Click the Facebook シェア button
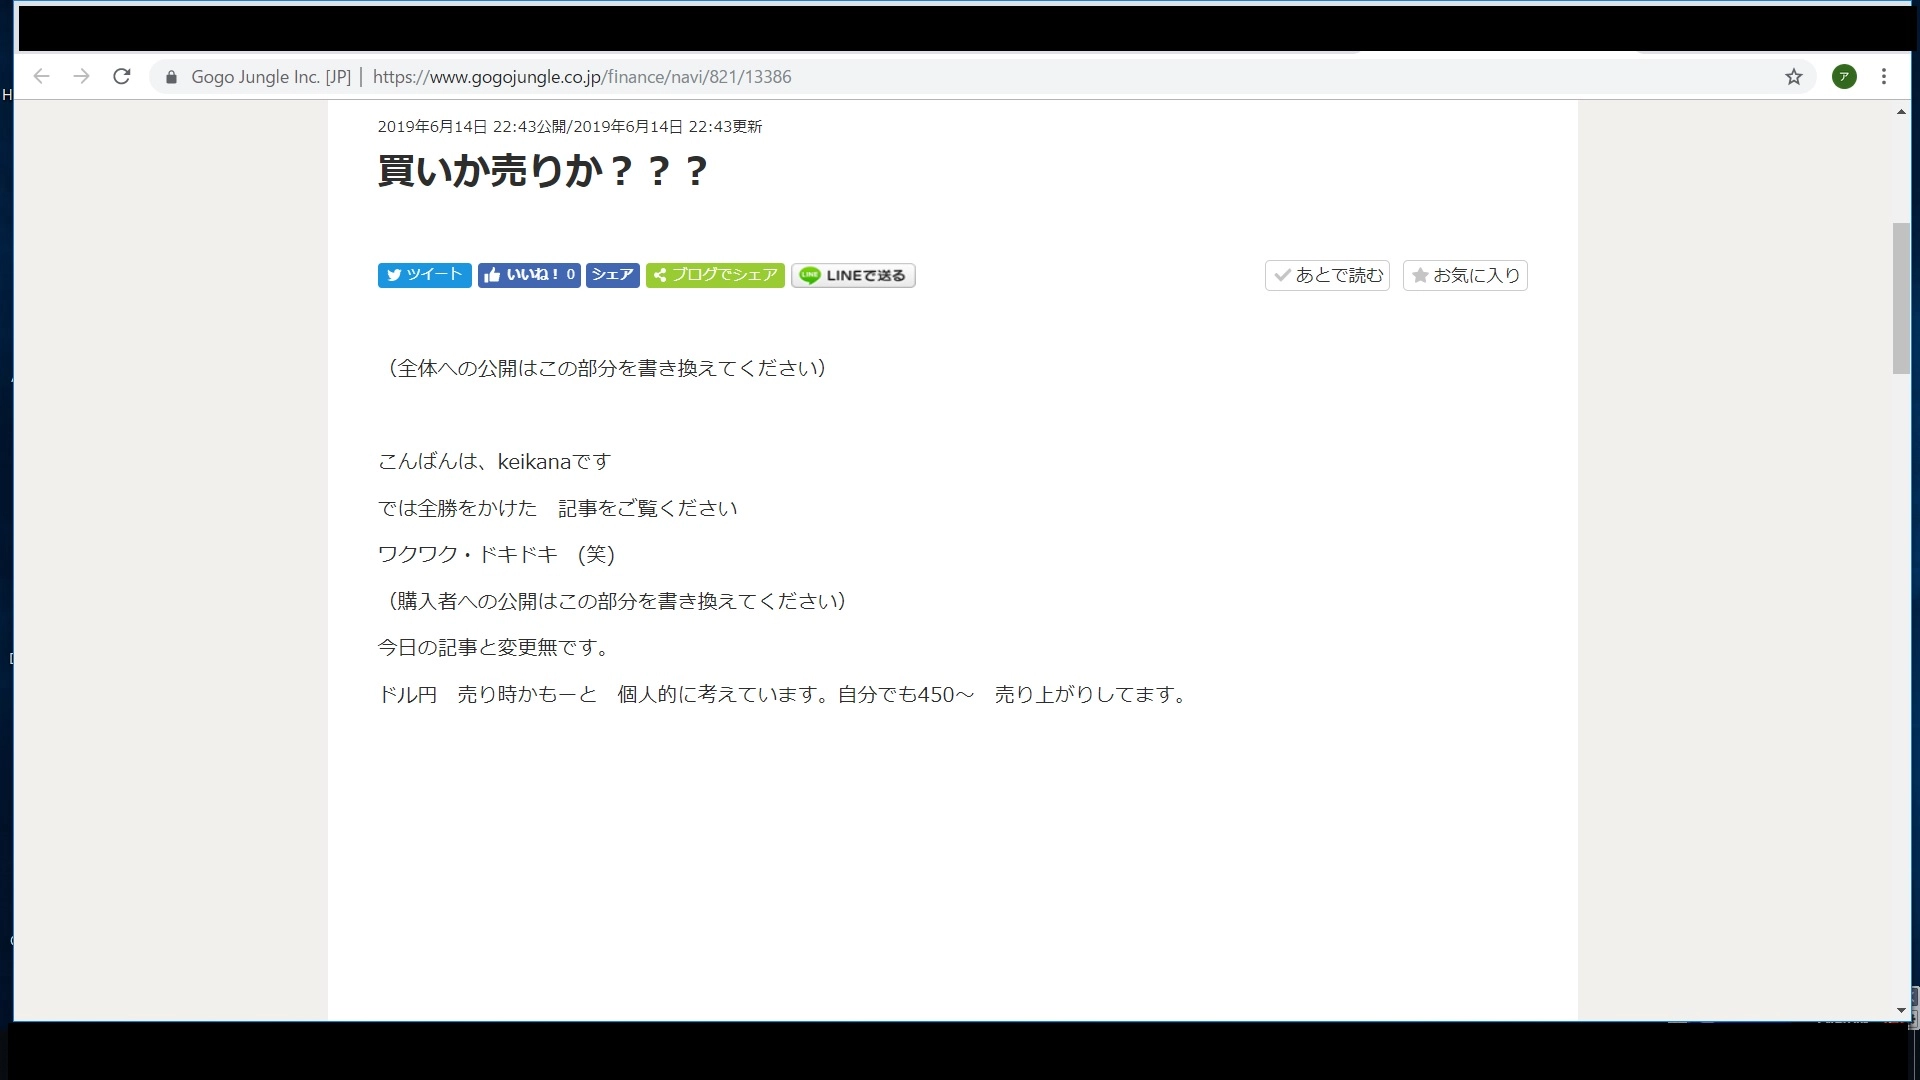The image size is (1920, 1080). (x=612, y=275)
